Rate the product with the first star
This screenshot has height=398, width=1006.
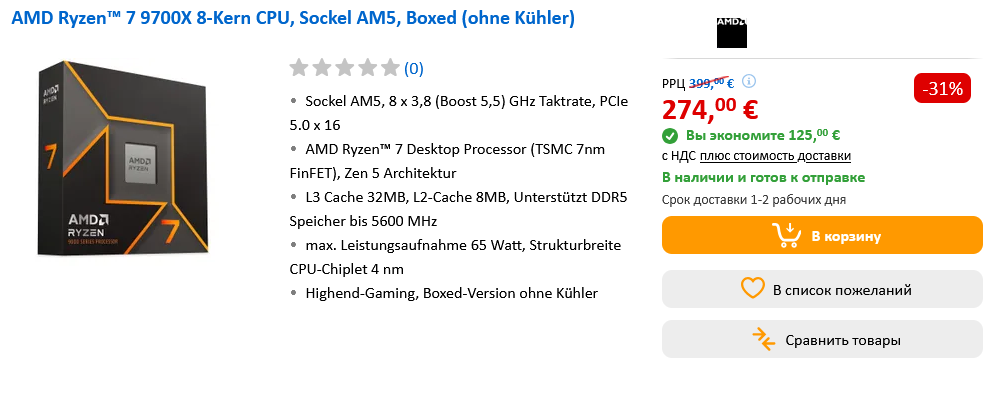pyautogui.click(x=299, y=67)
